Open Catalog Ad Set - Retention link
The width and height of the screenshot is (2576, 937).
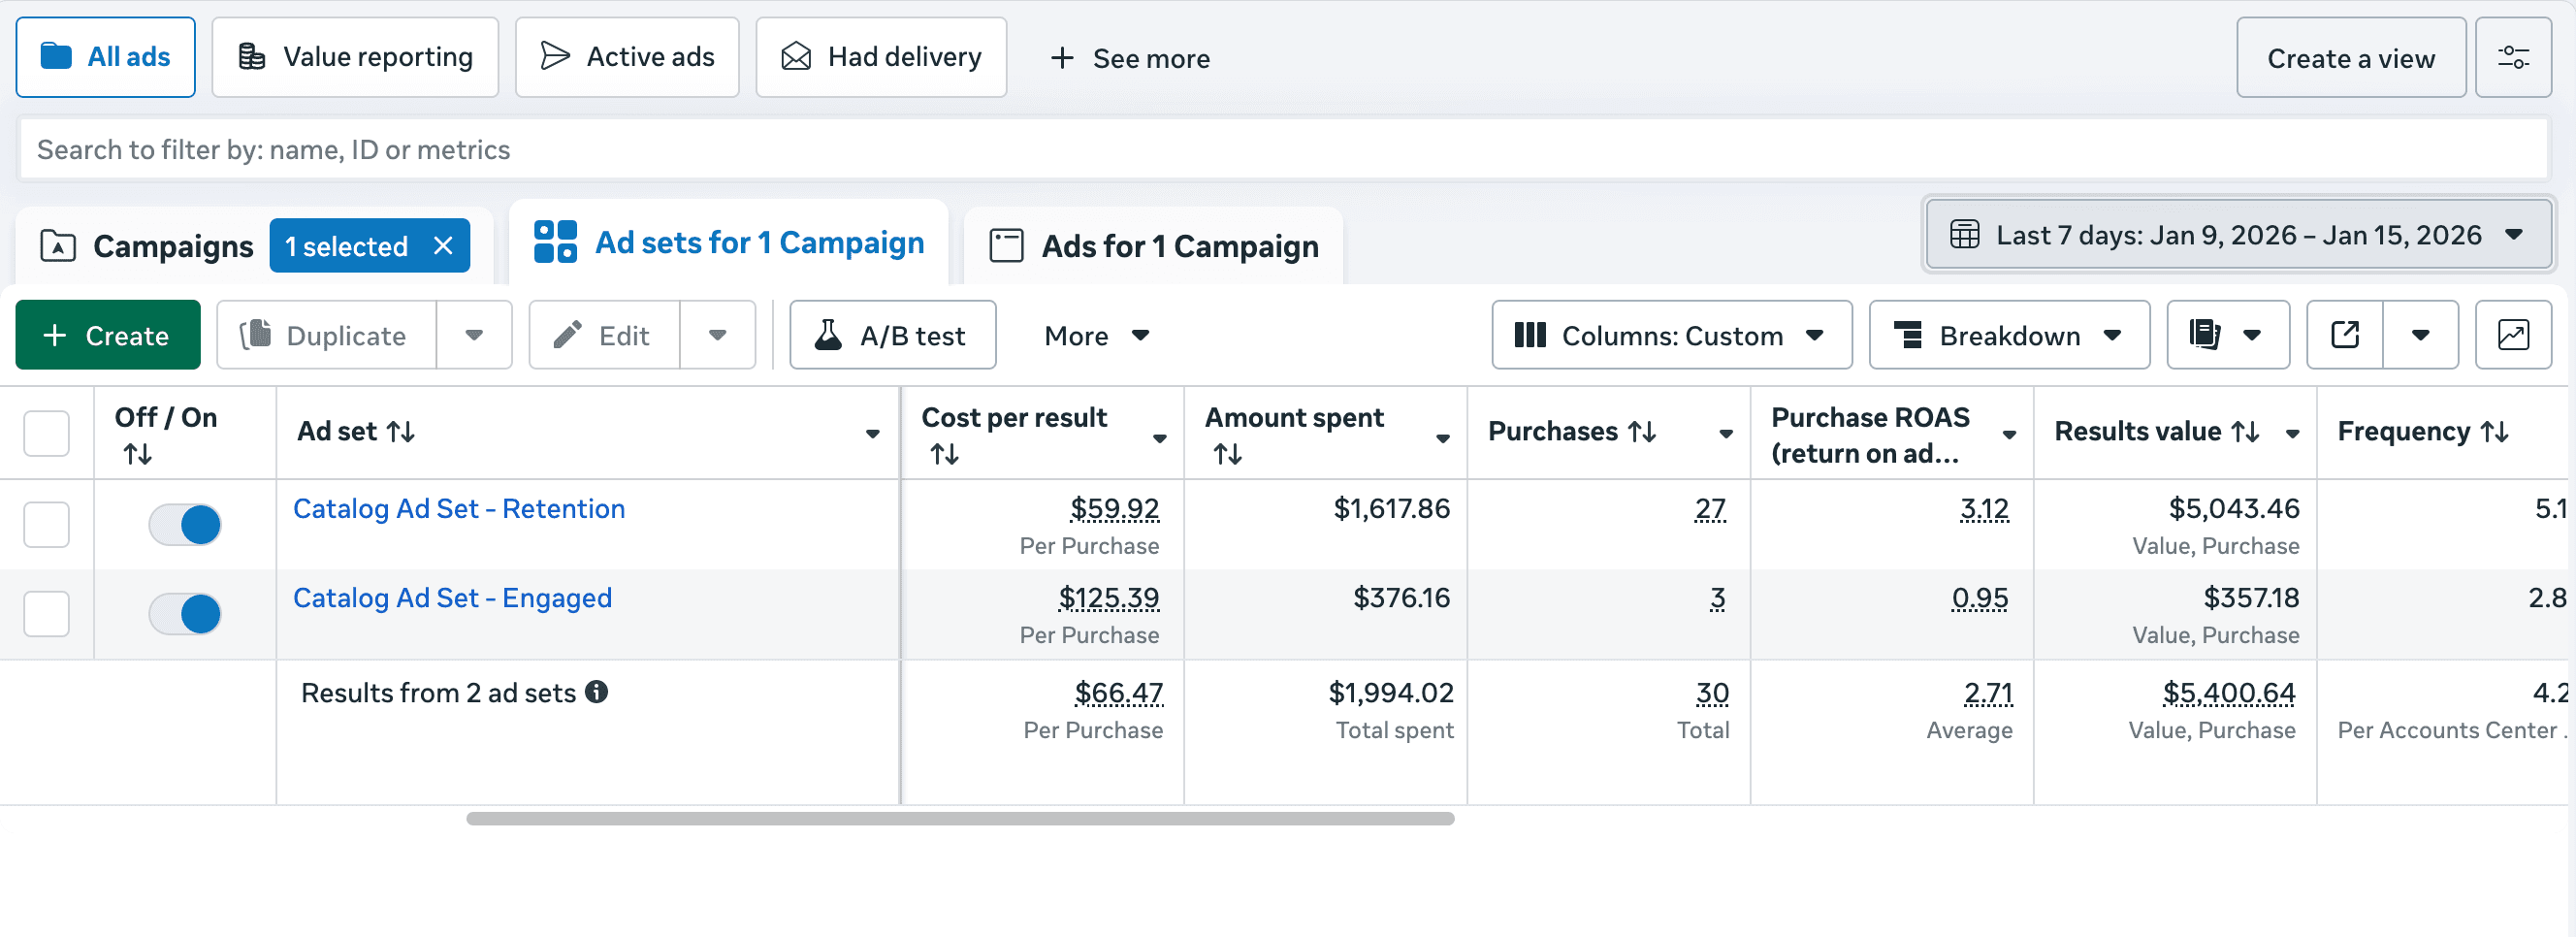pos(458,508)
